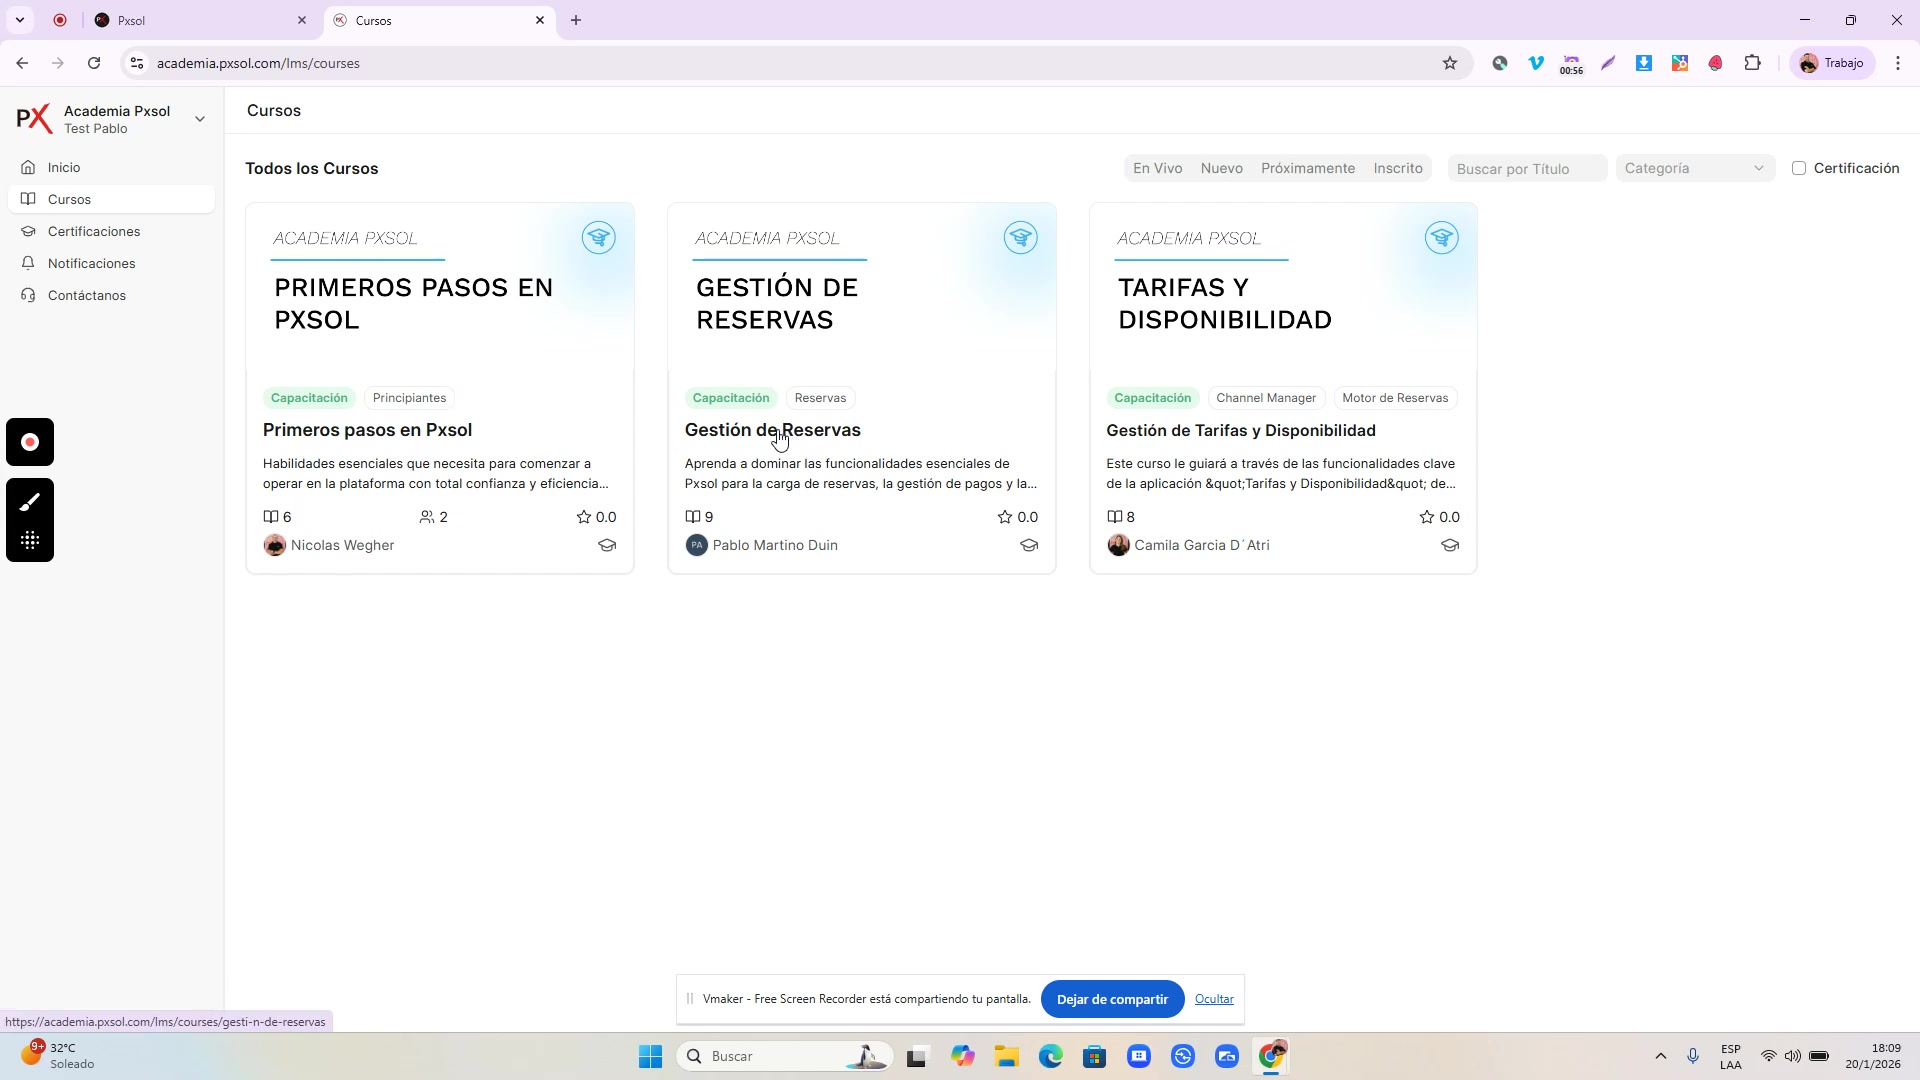Click the volume icon in system tray
Viewport: 1920px width, 1080px height.
click(1793, 1056)
